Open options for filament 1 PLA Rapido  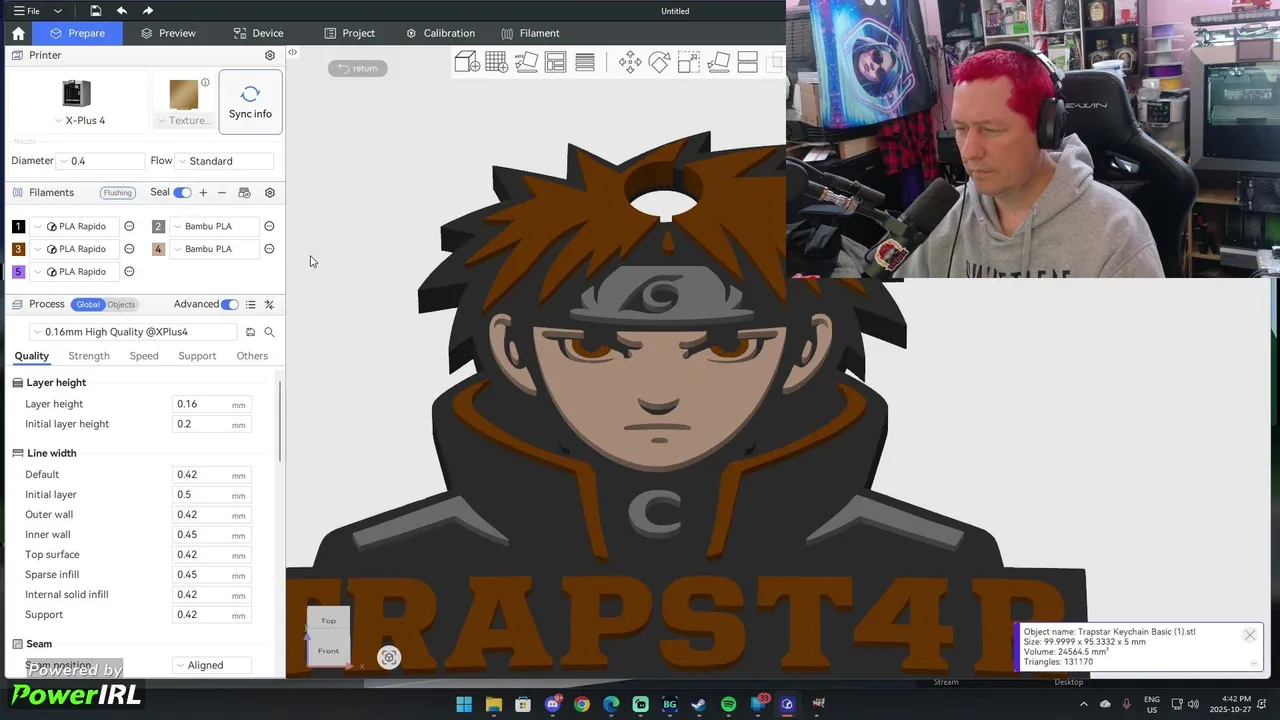coord(129,226)
